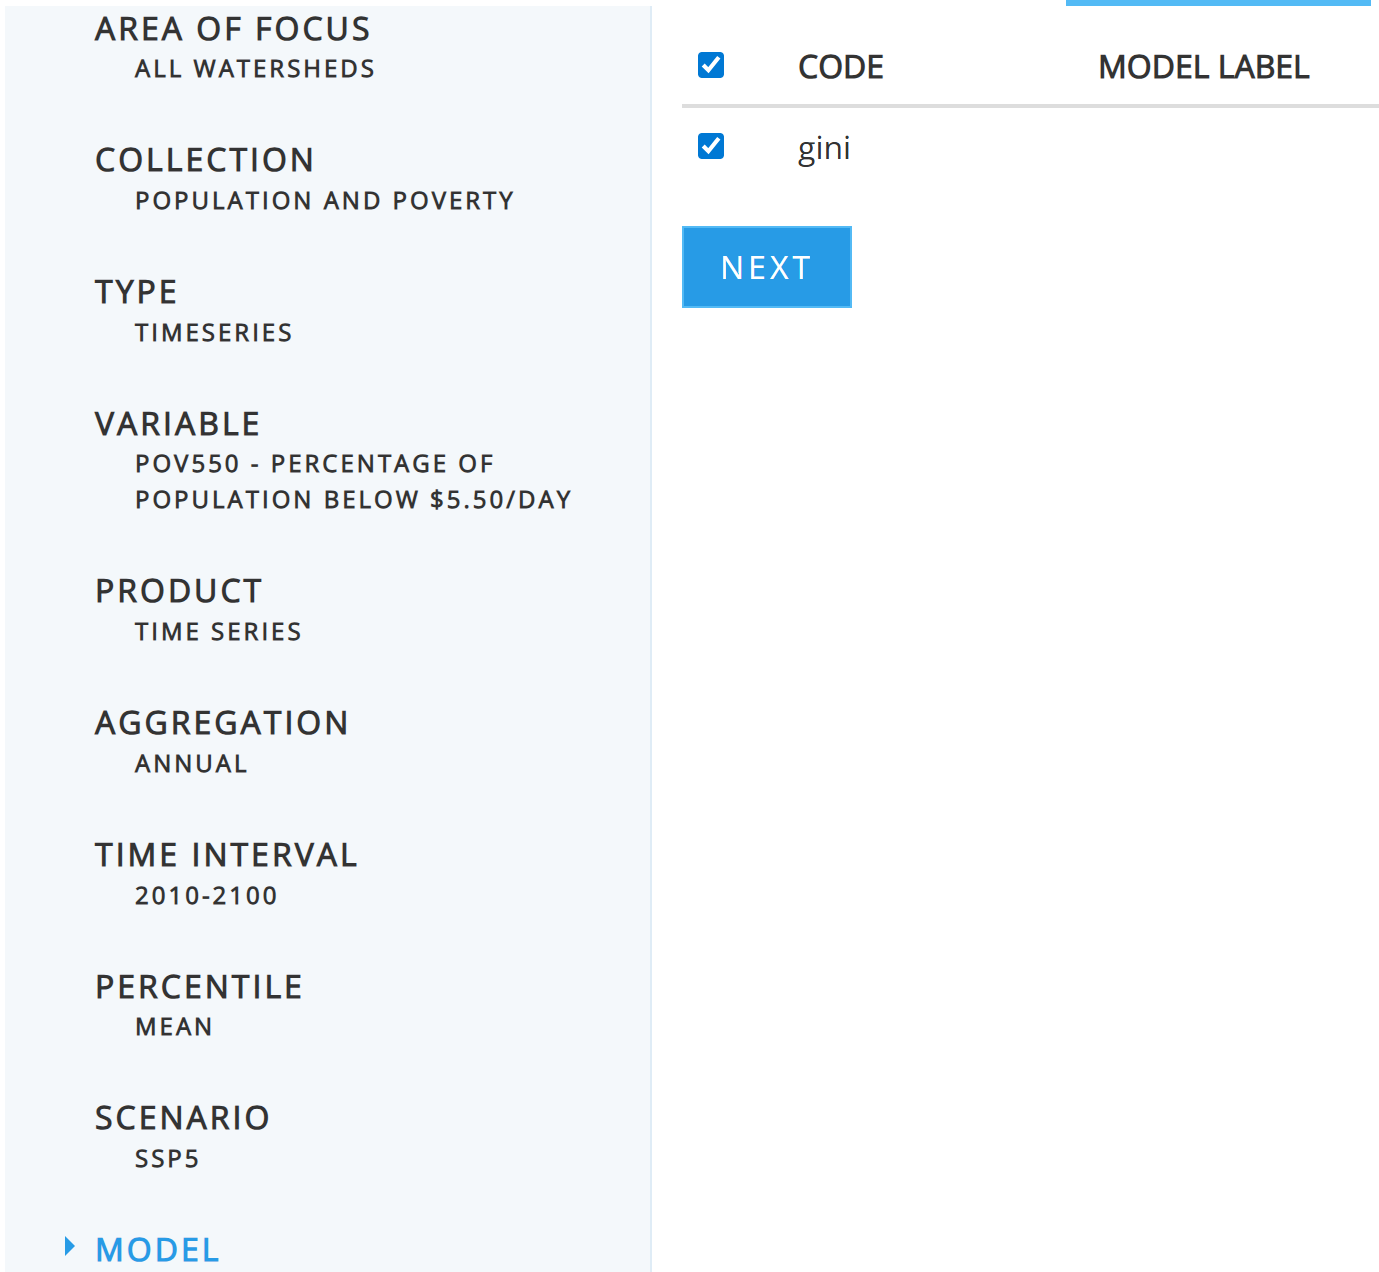Jump to the PRODUCT step
1379x1272 pixels.
pyautogui.click(x=178, y=591)
